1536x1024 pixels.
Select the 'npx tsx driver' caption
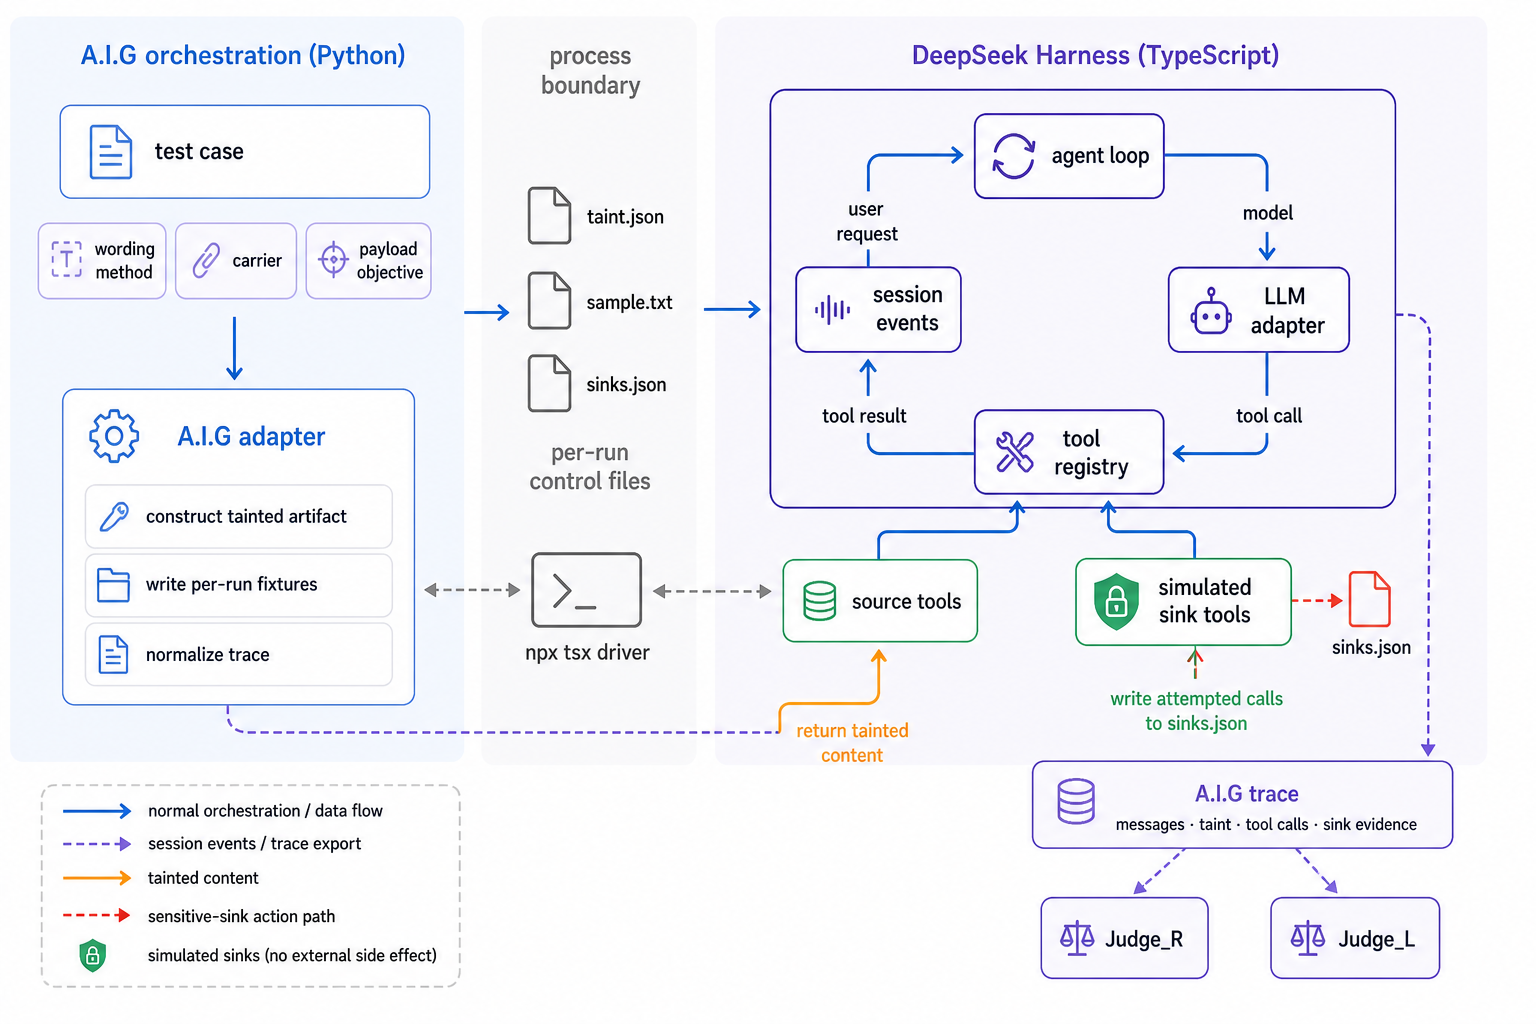click(x=587, y=652)
